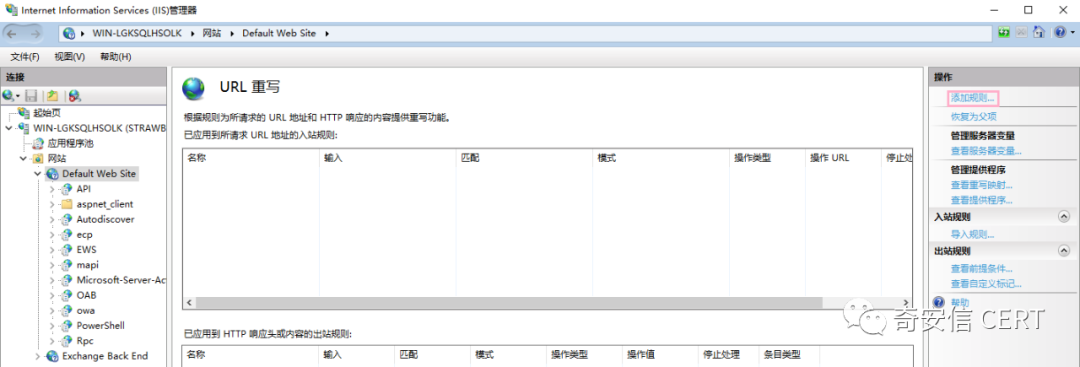Screen dimensions: 1080x367
Task: Click the Home icon in top-right toolbar
Action: click(1039, 33)
